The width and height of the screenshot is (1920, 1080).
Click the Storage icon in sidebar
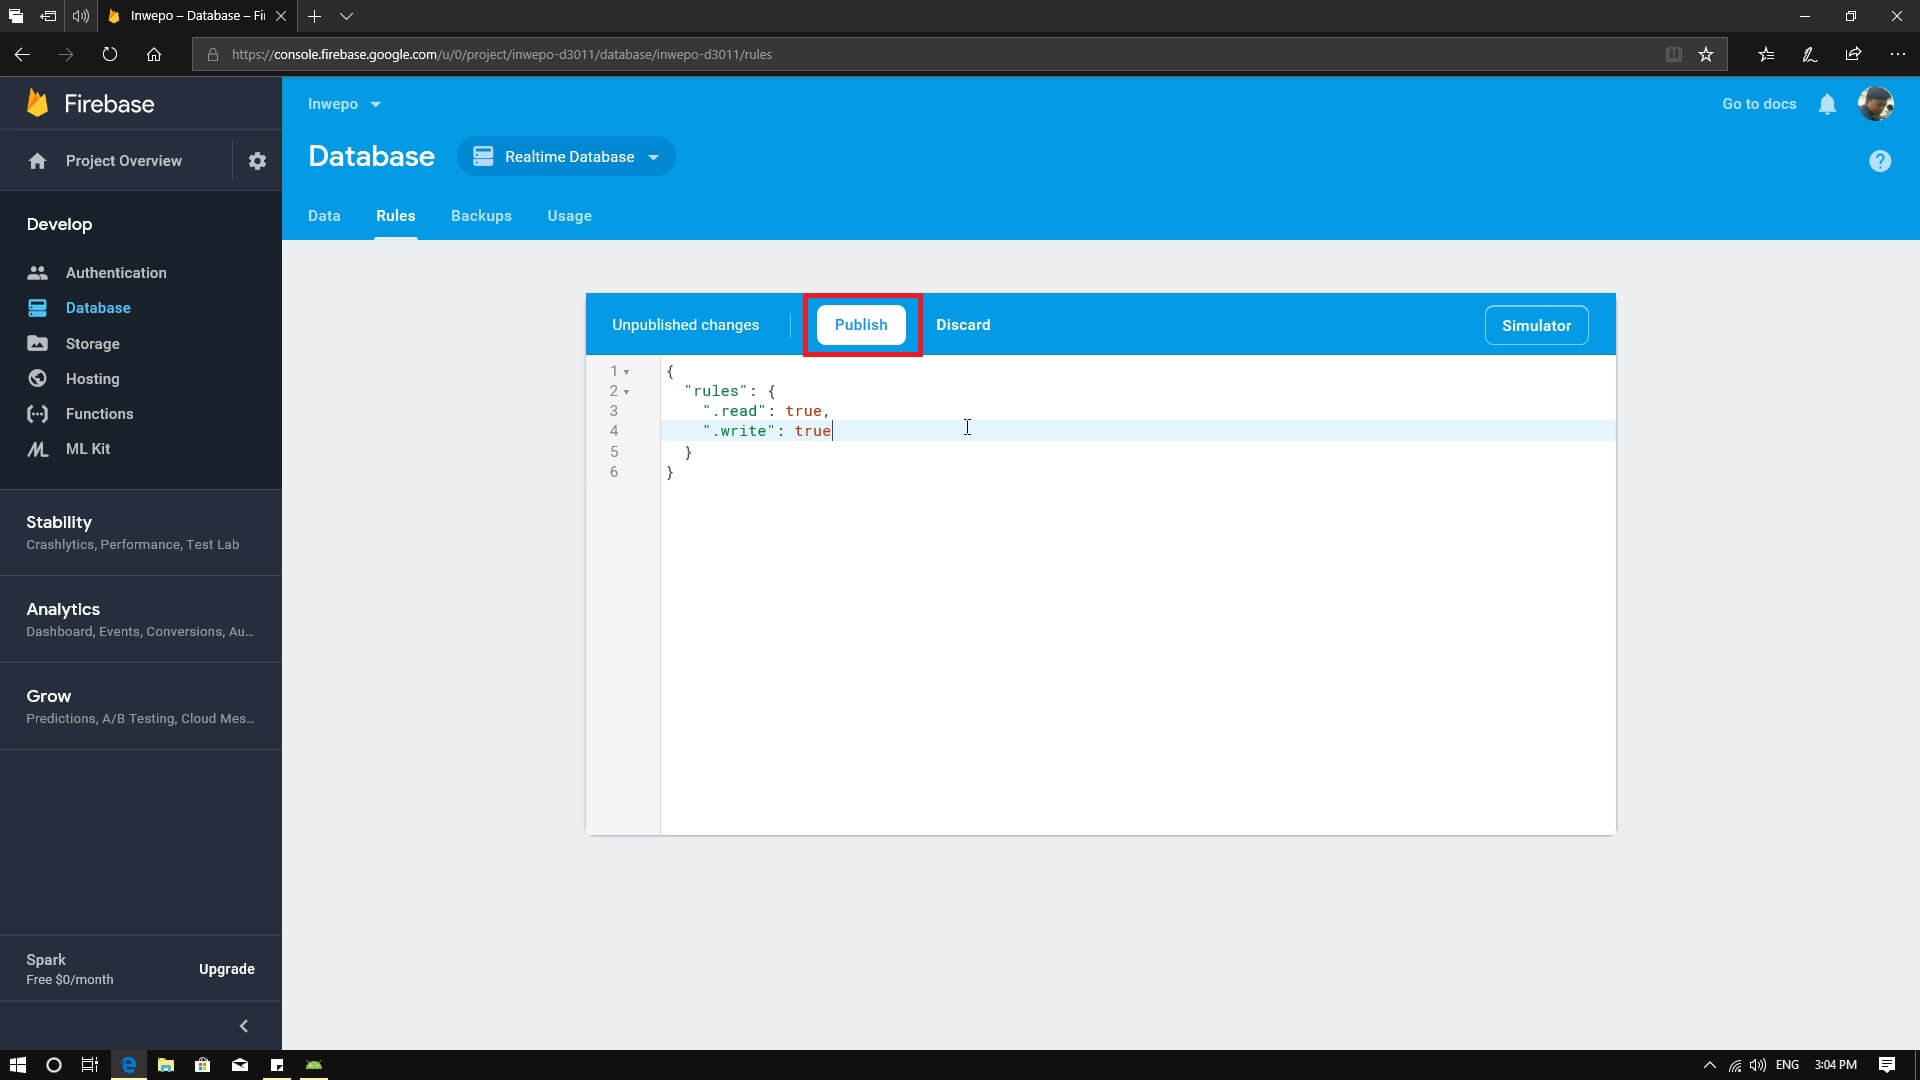pyautogui.click(x=37, y=343)
